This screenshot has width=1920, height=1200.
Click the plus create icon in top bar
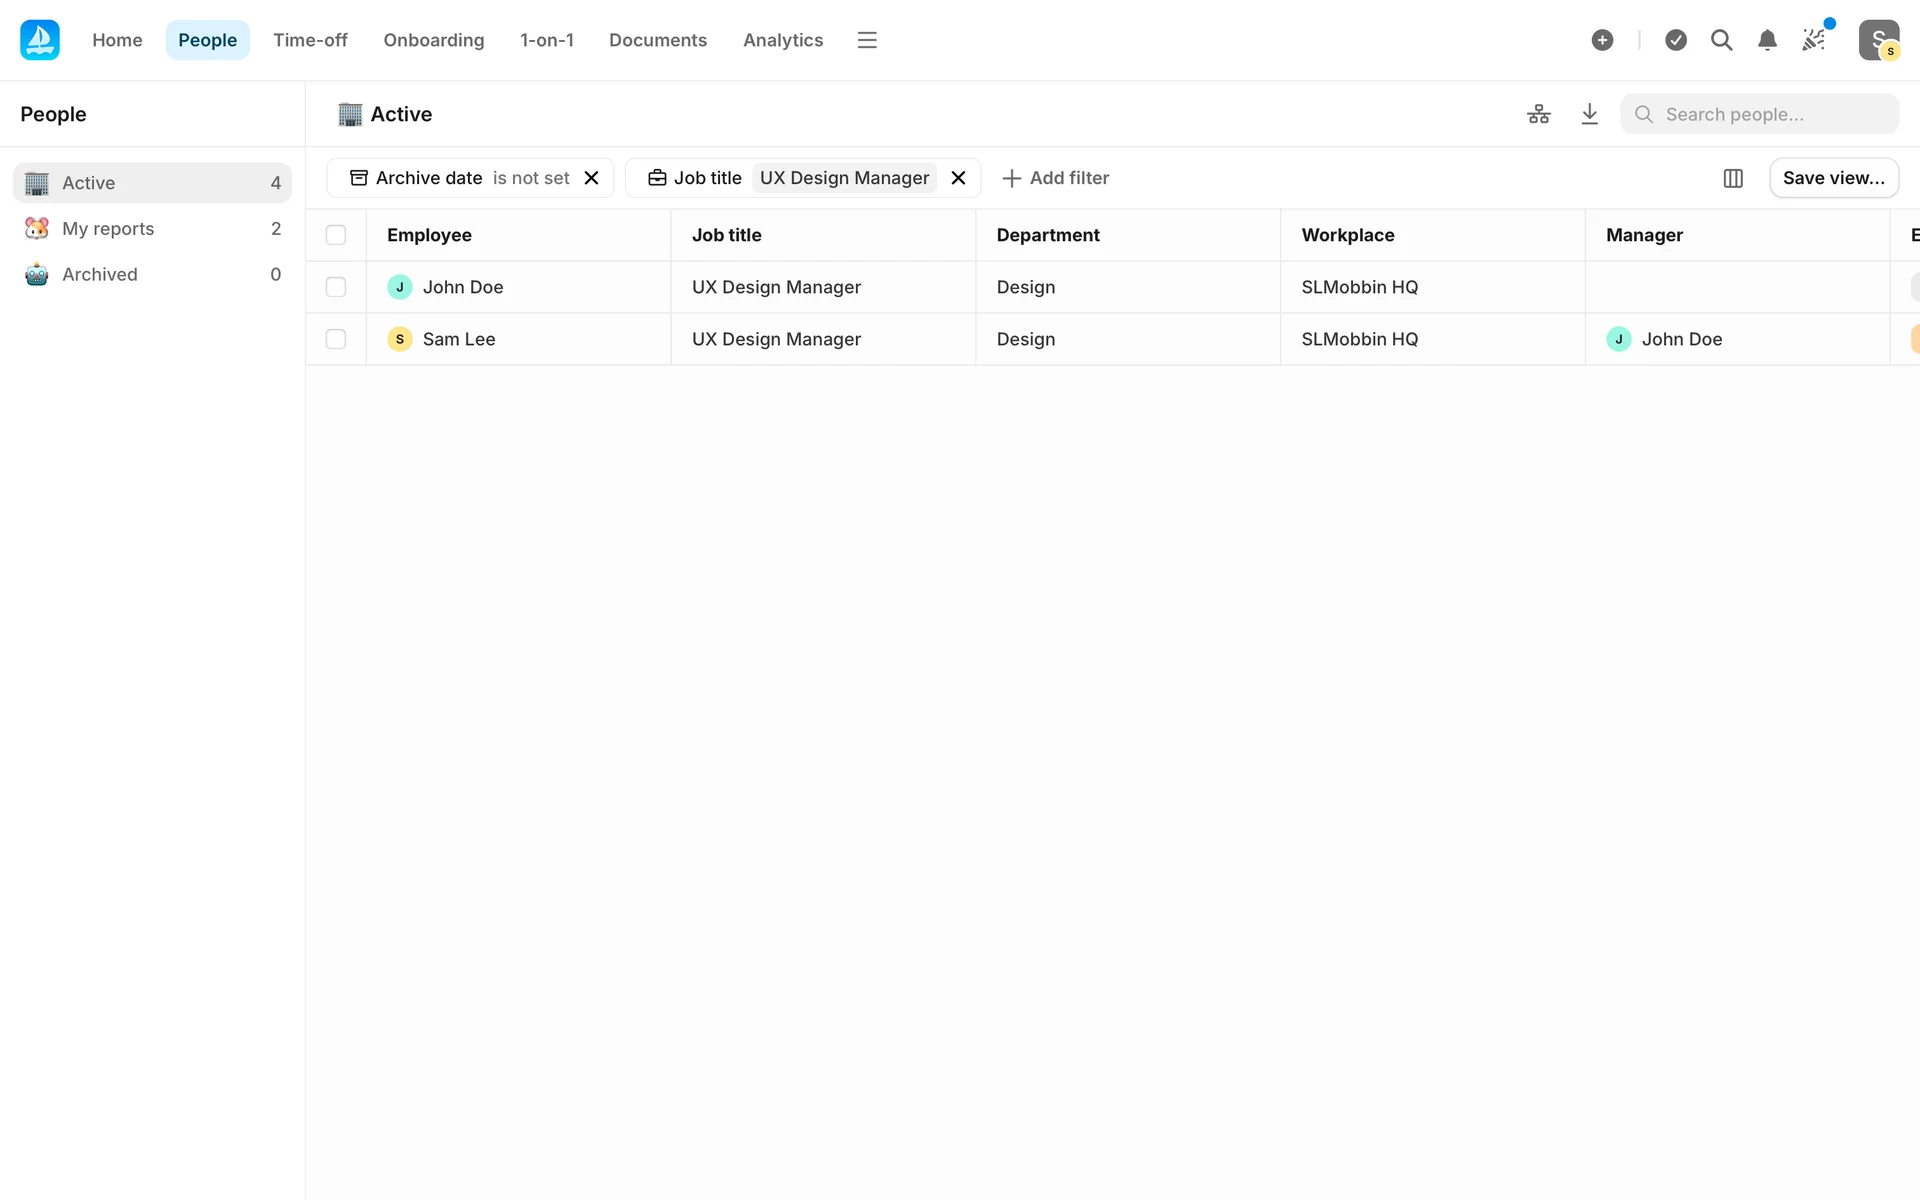click(x=1602, y=40)
